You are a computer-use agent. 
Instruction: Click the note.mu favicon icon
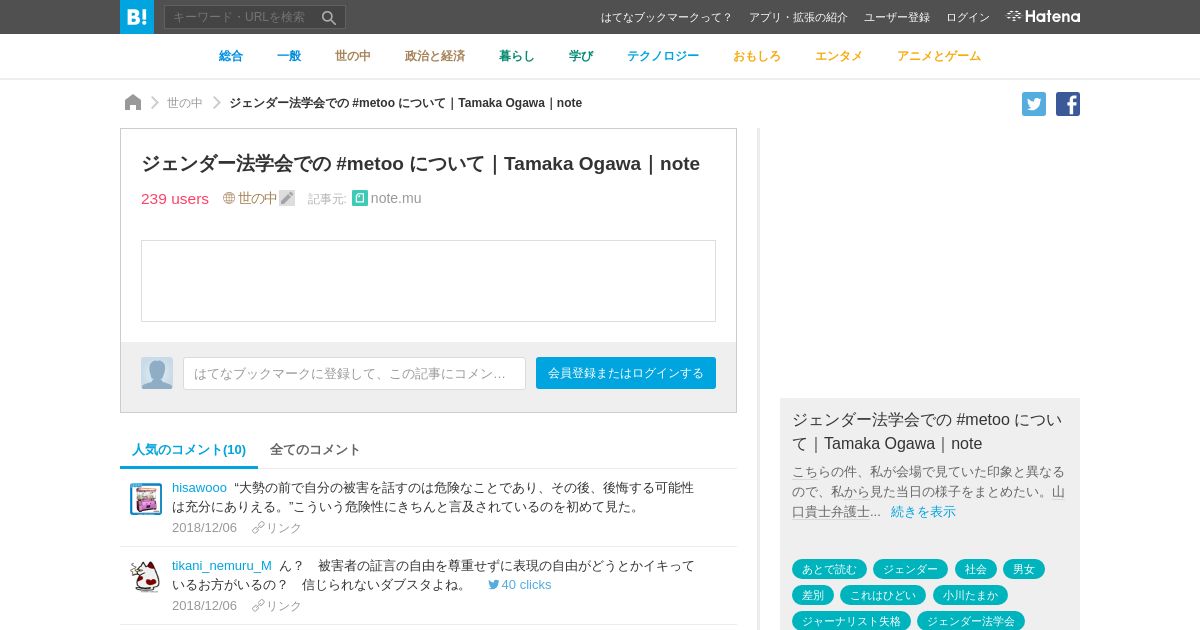click(360, 198)
